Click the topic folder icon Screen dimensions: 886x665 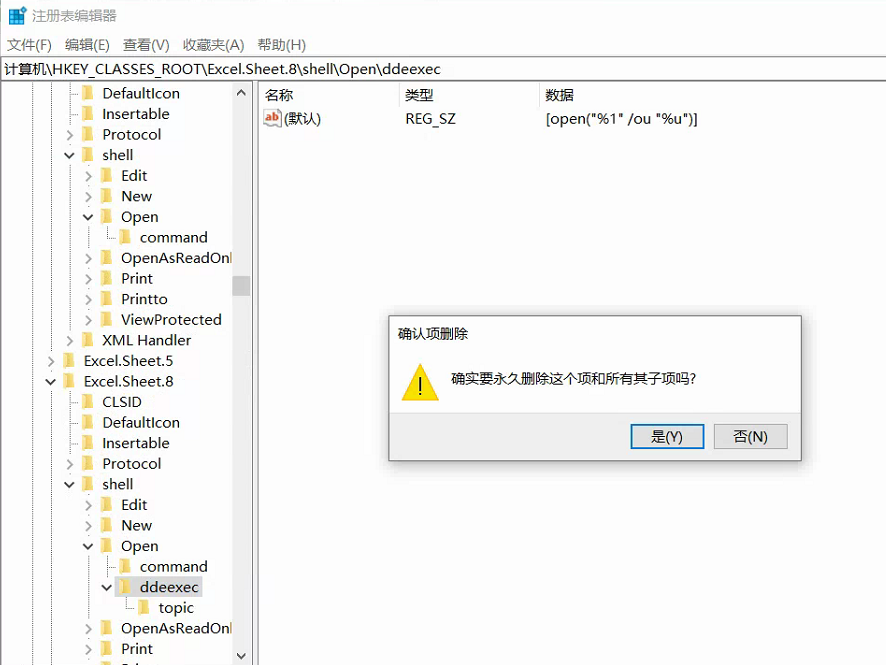[x=144, y=607]
